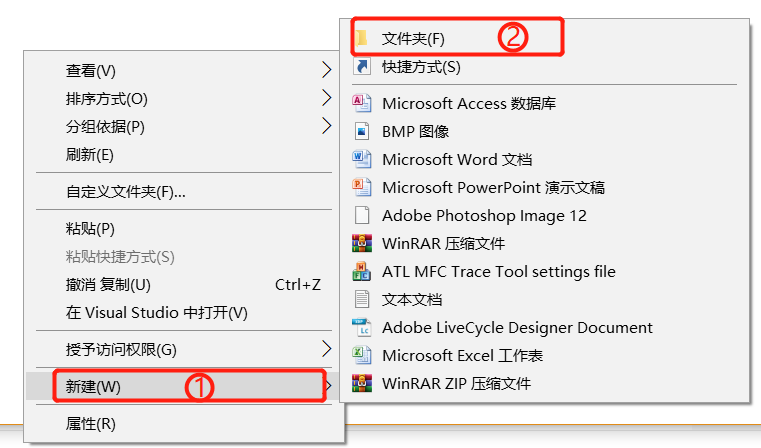
Task: Click the WinRAR archive icon
Action: (362, 243)
